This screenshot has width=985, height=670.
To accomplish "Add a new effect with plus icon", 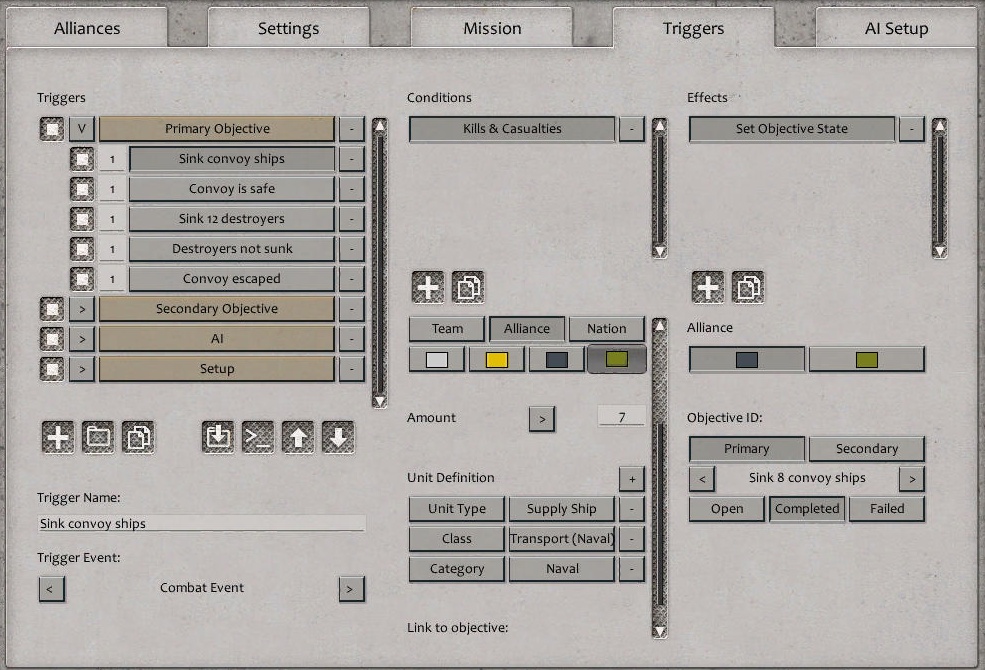I will pos(708,288).
